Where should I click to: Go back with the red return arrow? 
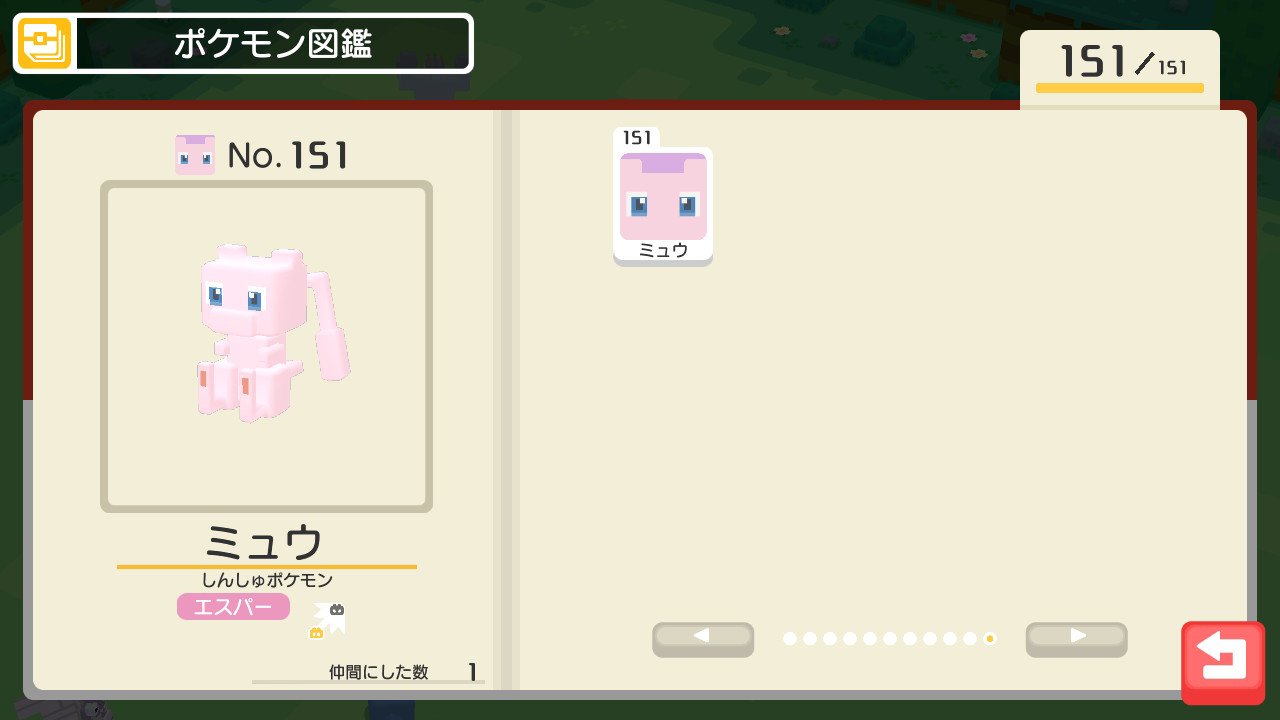pyautogui.click(x=1223, y=662)
